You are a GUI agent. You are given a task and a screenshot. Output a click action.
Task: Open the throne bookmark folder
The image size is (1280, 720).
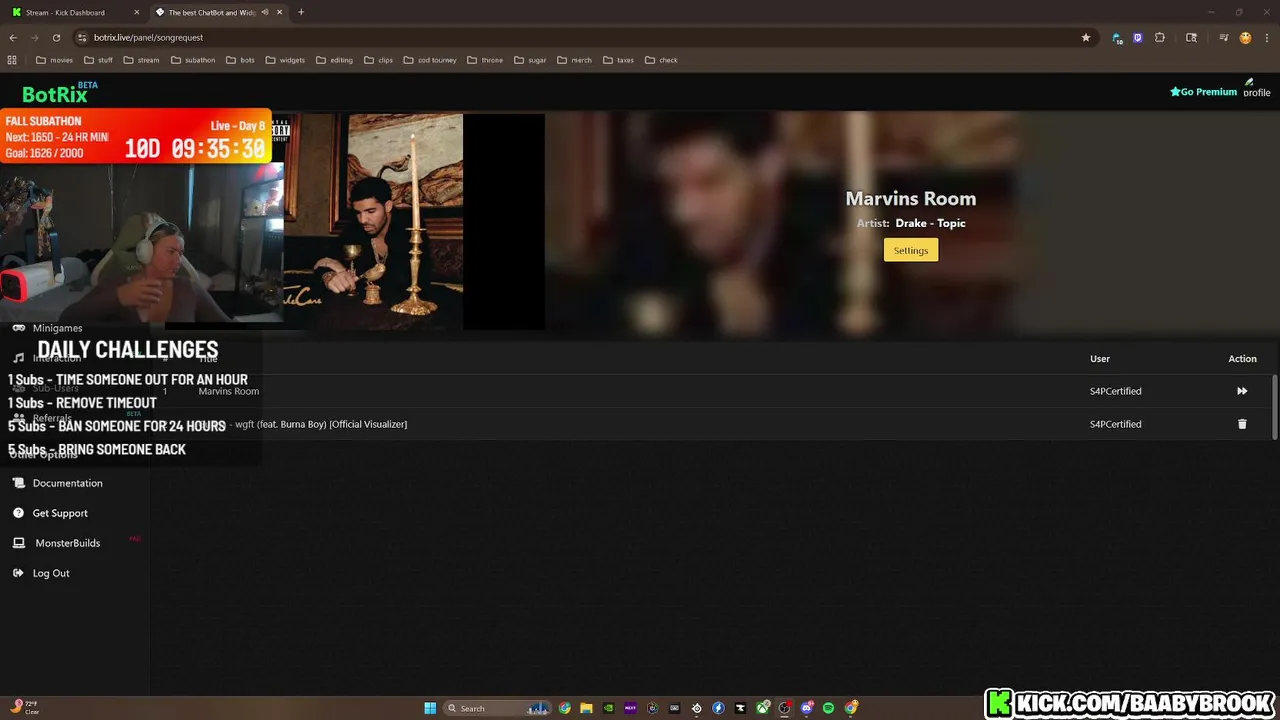485,60
